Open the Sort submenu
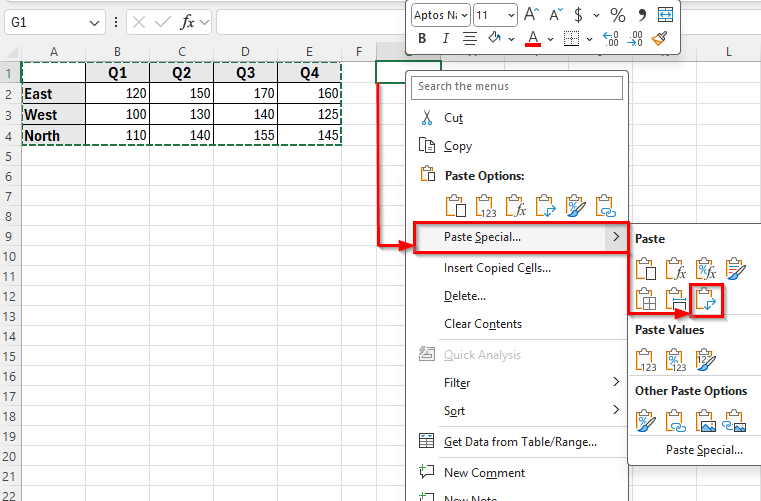Image resolution: width=761 pixels, height=501 pixels. point(517,411)
